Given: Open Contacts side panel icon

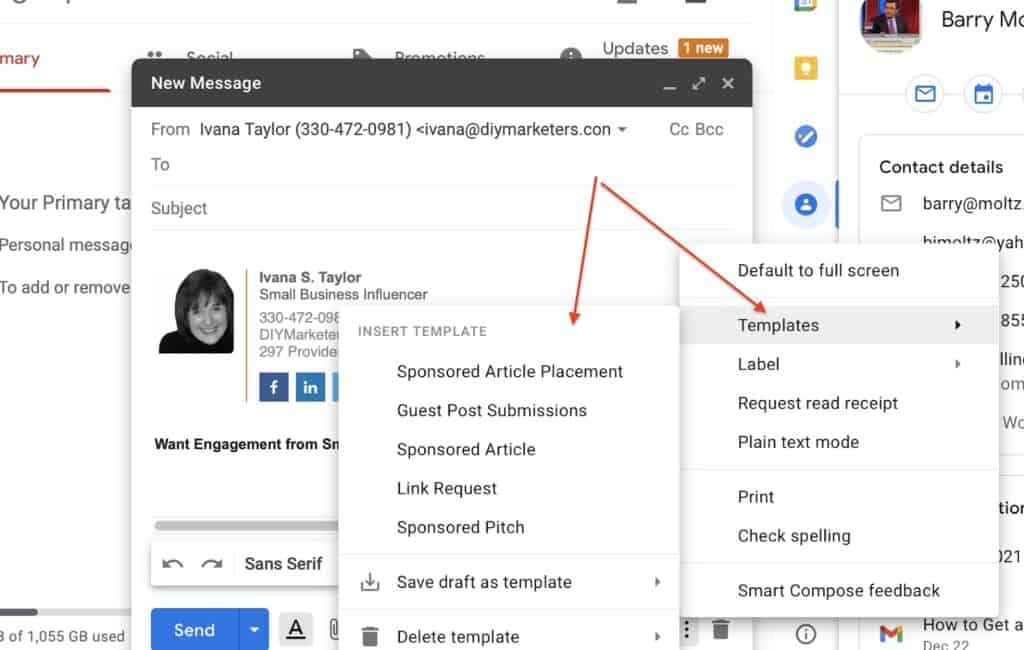Looking at the screenshot, I should pos(805,204).
